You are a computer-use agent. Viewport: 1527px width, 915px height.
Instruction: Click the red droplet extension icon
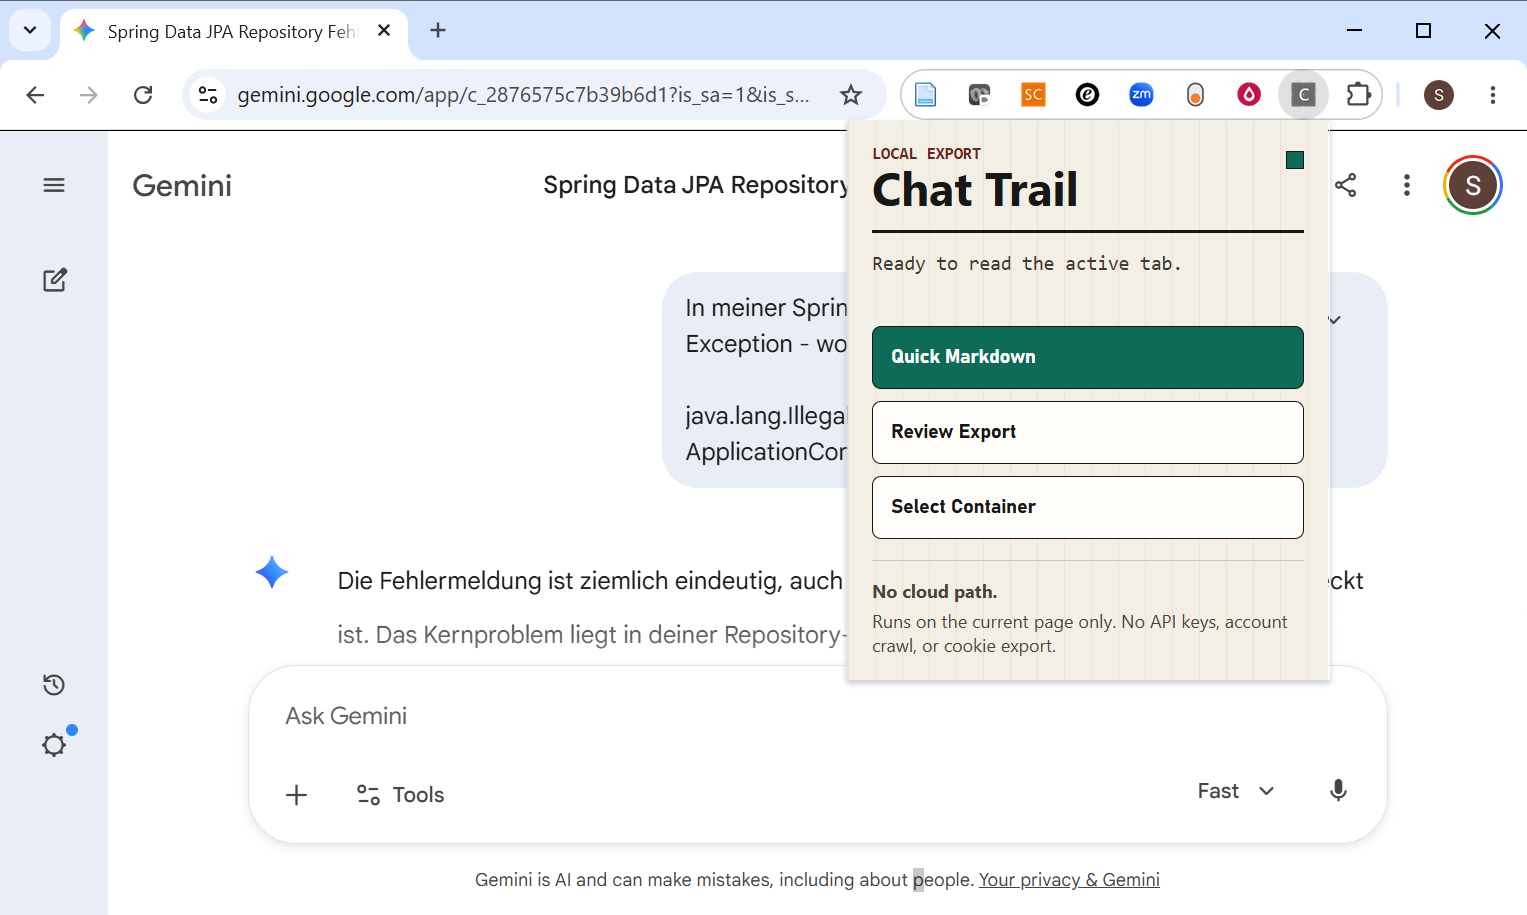pyautogui.click(x=1249, y=95)
